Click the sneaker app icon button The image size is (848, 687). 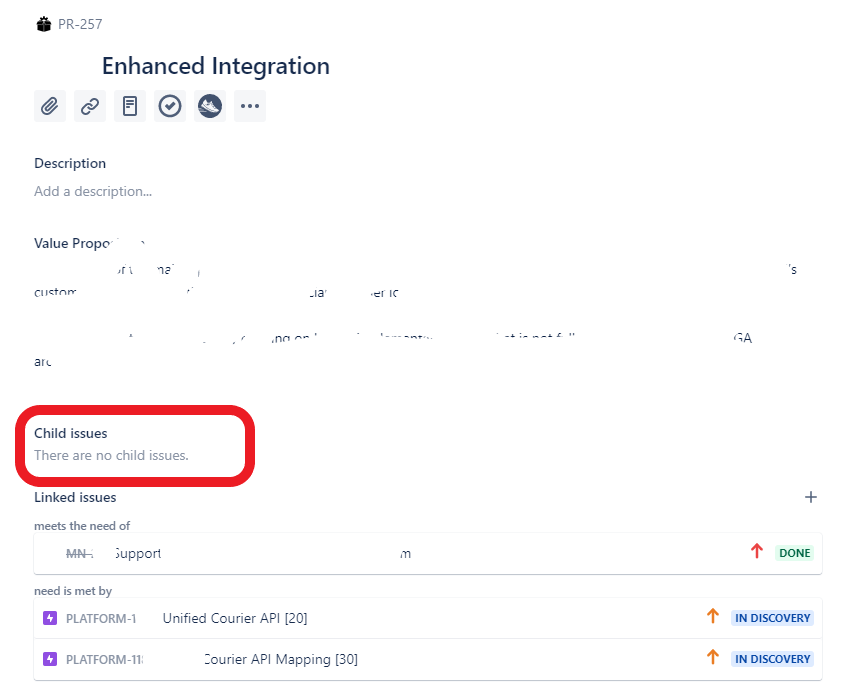210,106
